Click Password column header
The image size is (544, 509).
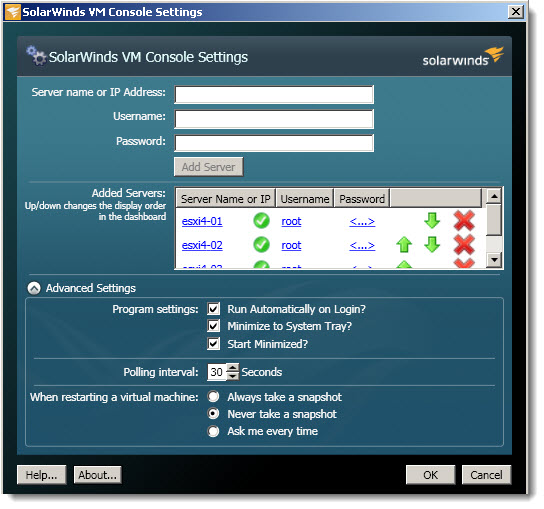point(362,198)
